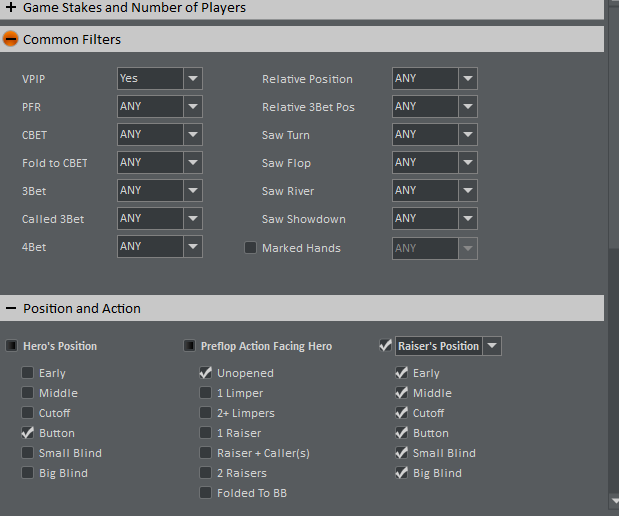Check the Folded To BB option
Screen dimensions: 619x516
[x=205, y=493]
